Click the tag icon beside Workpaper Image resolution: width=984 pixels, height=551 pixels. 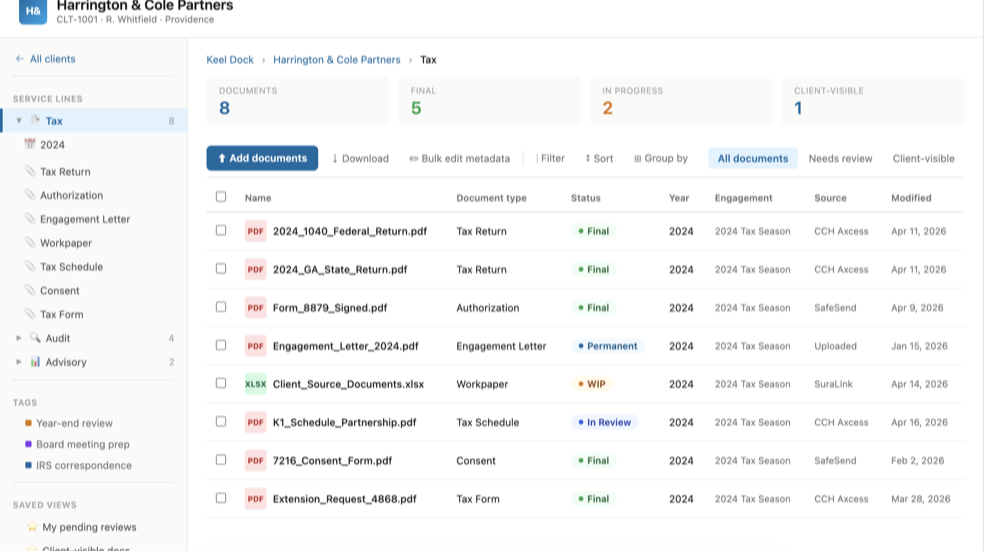pyautogui.click(x=29, y=242)
